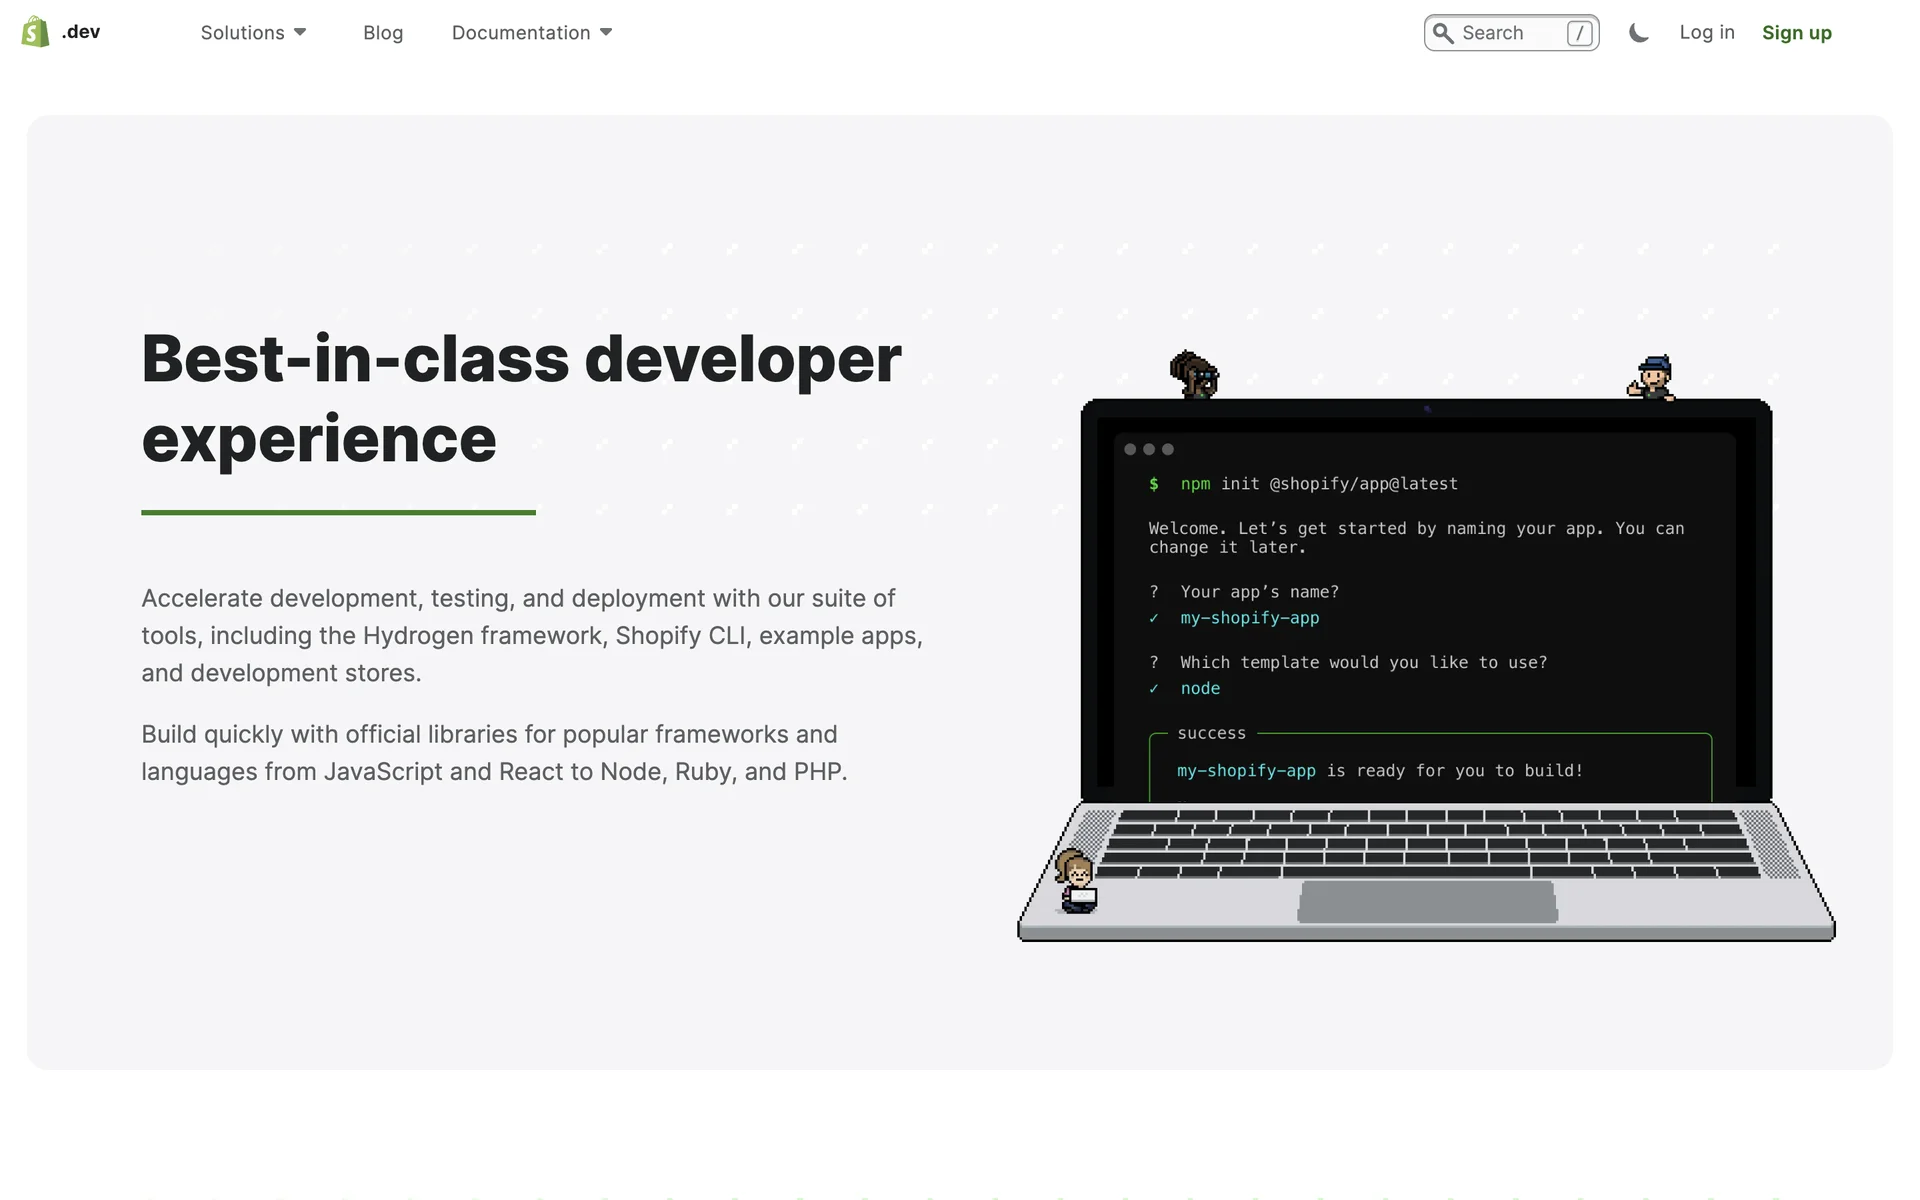Click the pixel character wearing blue cap

tap(1652, 378)
